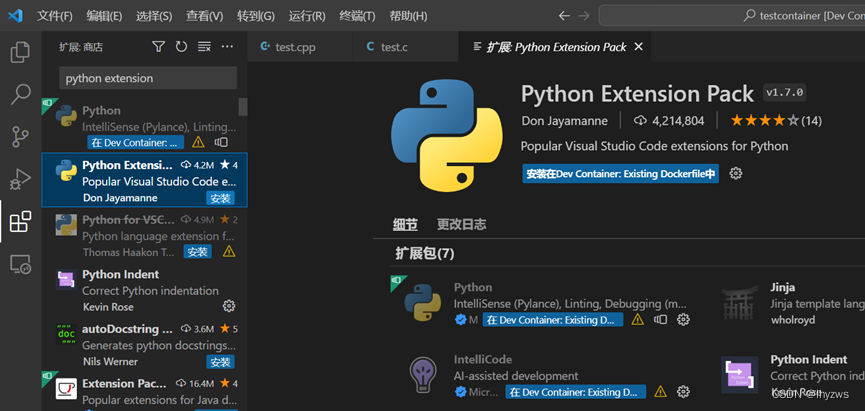Click remote icon on pack's Python entry
The width and height of the screenshot is (865, 411).
coord(661,319)
